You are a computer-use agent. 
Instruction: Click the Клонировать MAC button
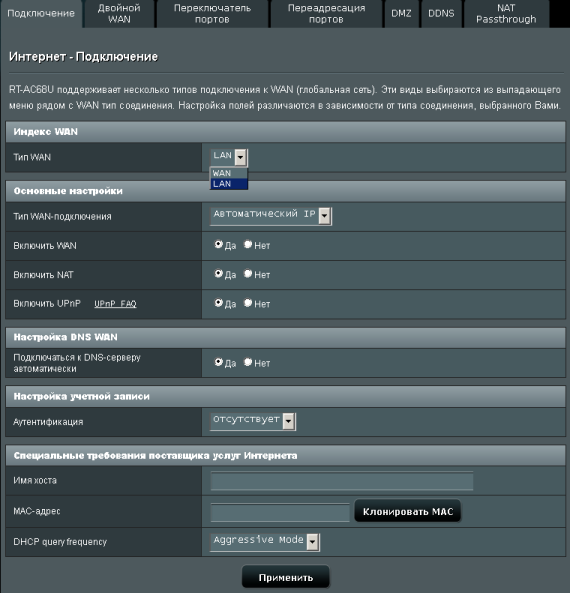[408, 511]
